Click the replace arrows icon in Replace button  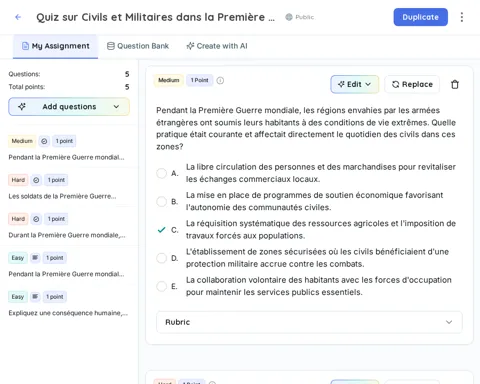395,84
